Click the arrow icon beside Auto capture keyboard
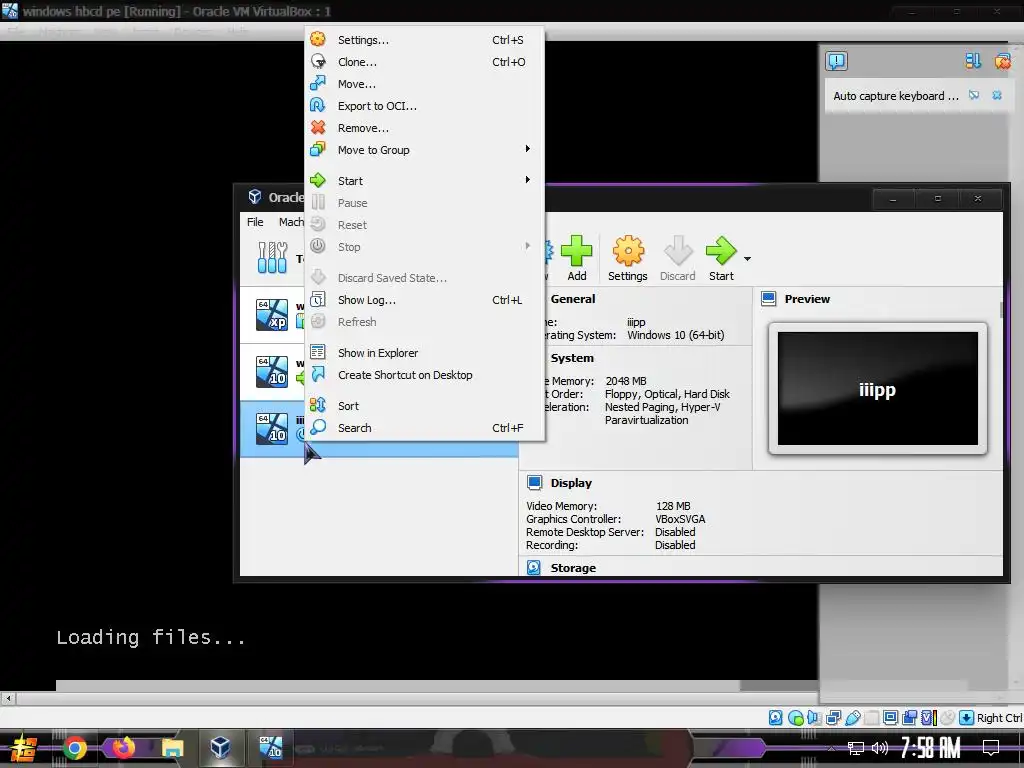 point(974,95)
